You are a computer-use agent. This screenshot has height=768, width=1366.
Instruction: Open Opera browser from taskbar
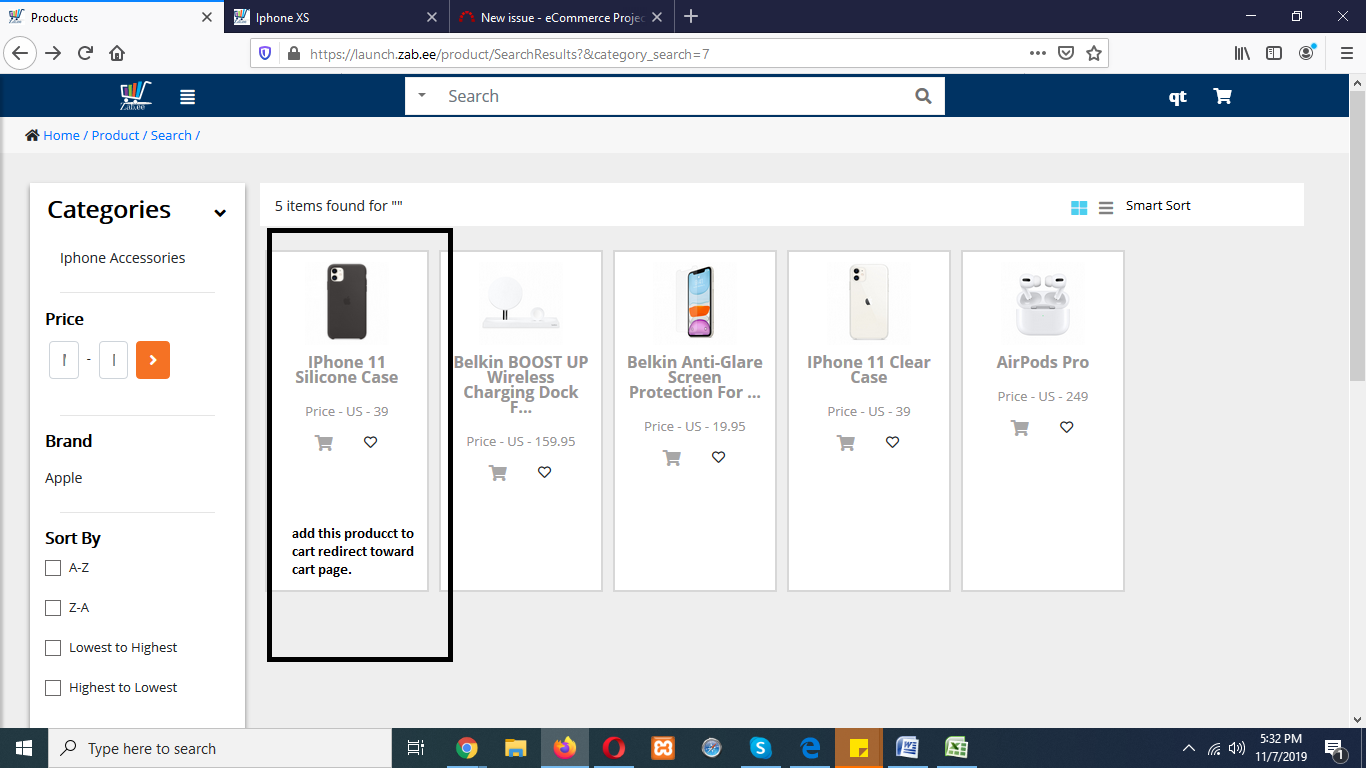(x=614, y=748)
